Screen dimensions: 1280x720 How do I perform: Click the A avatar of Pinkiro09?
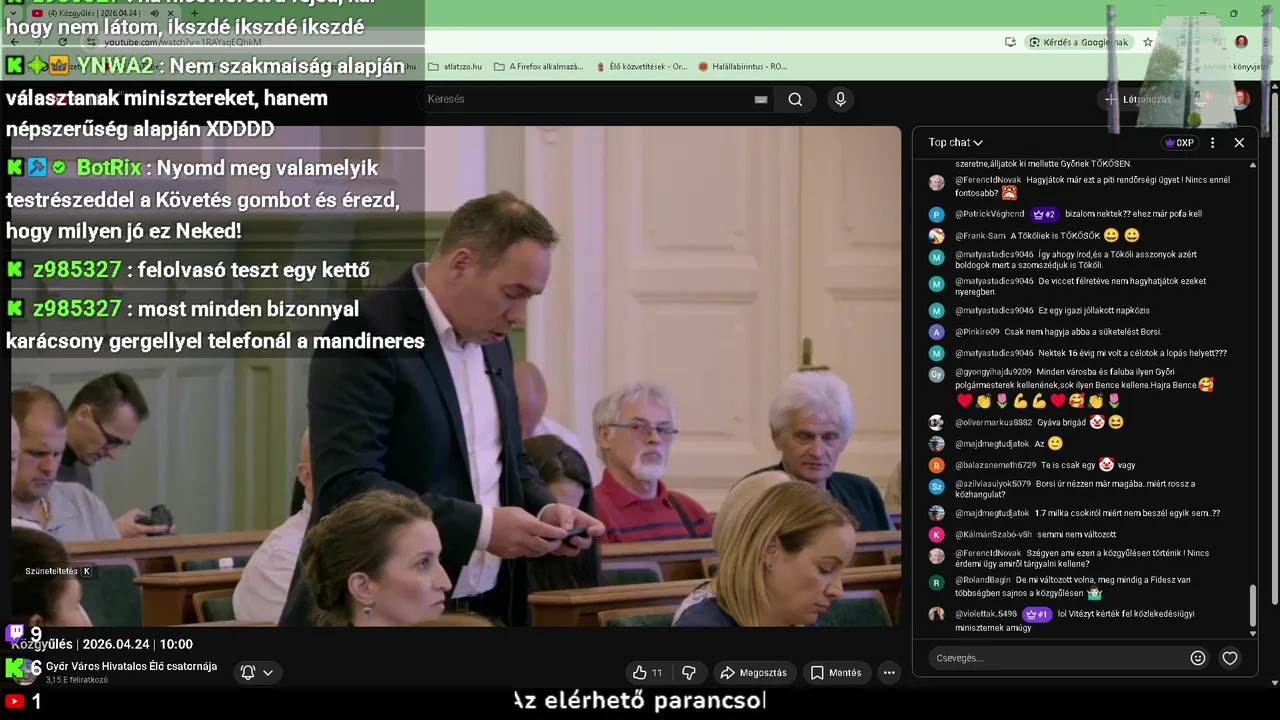(936, 332)
